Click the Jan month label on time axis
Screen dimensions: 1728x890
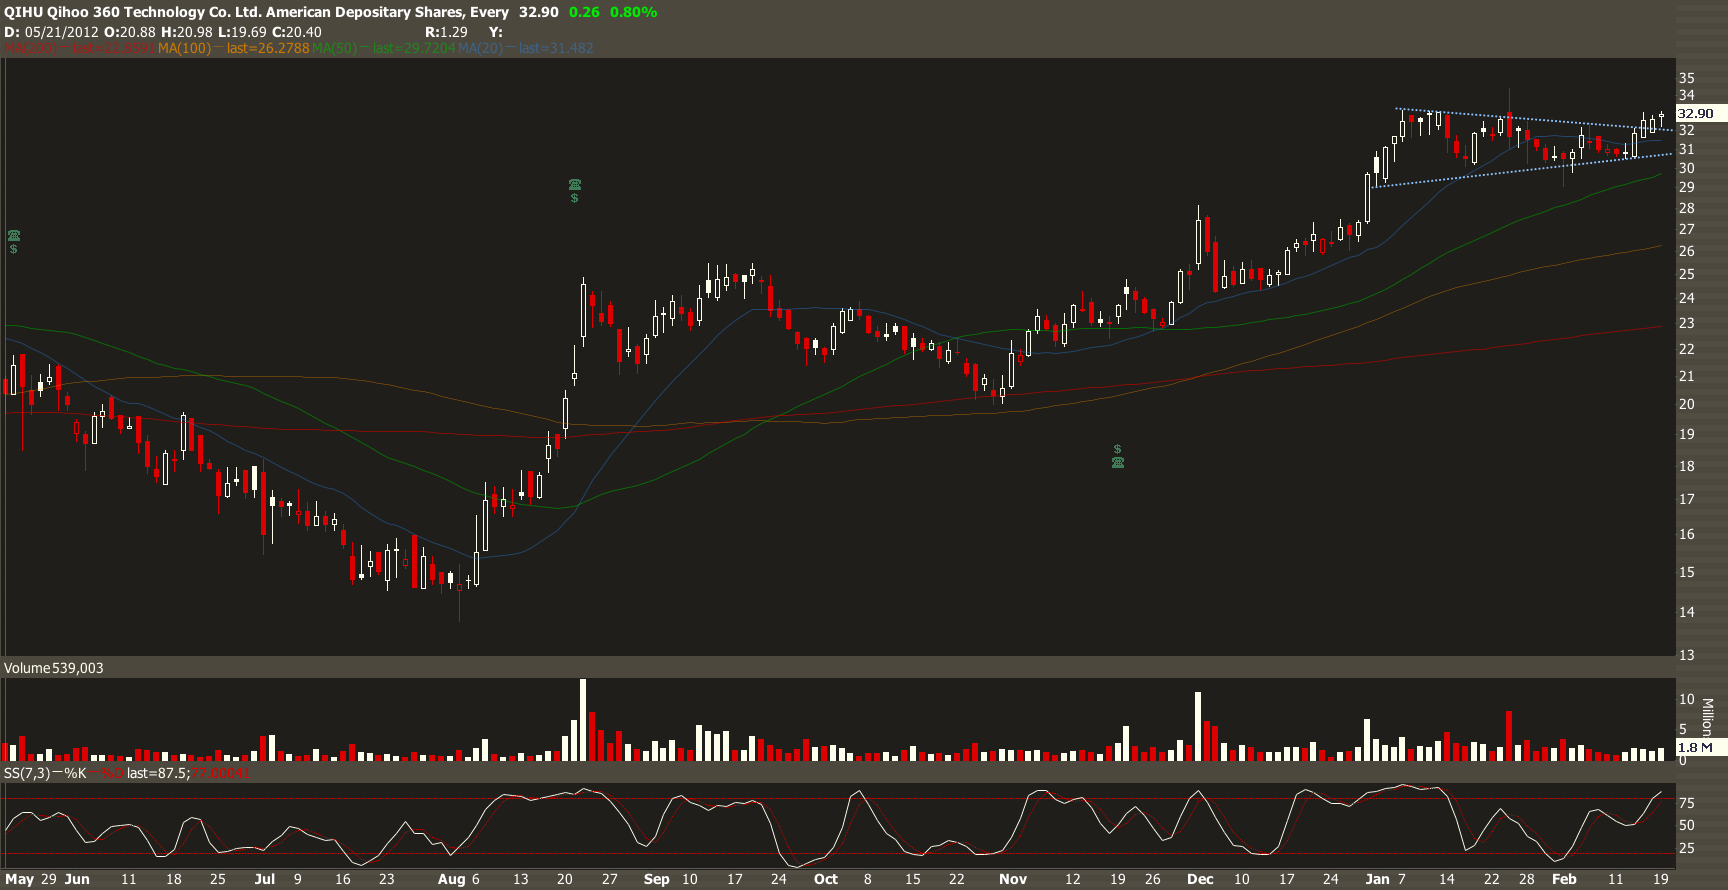(x=1378, y=879)
